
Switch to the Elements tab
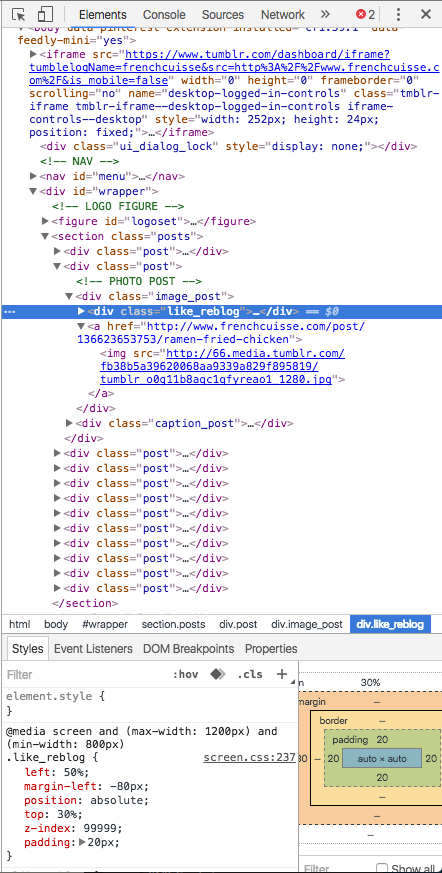coord(102,14)
